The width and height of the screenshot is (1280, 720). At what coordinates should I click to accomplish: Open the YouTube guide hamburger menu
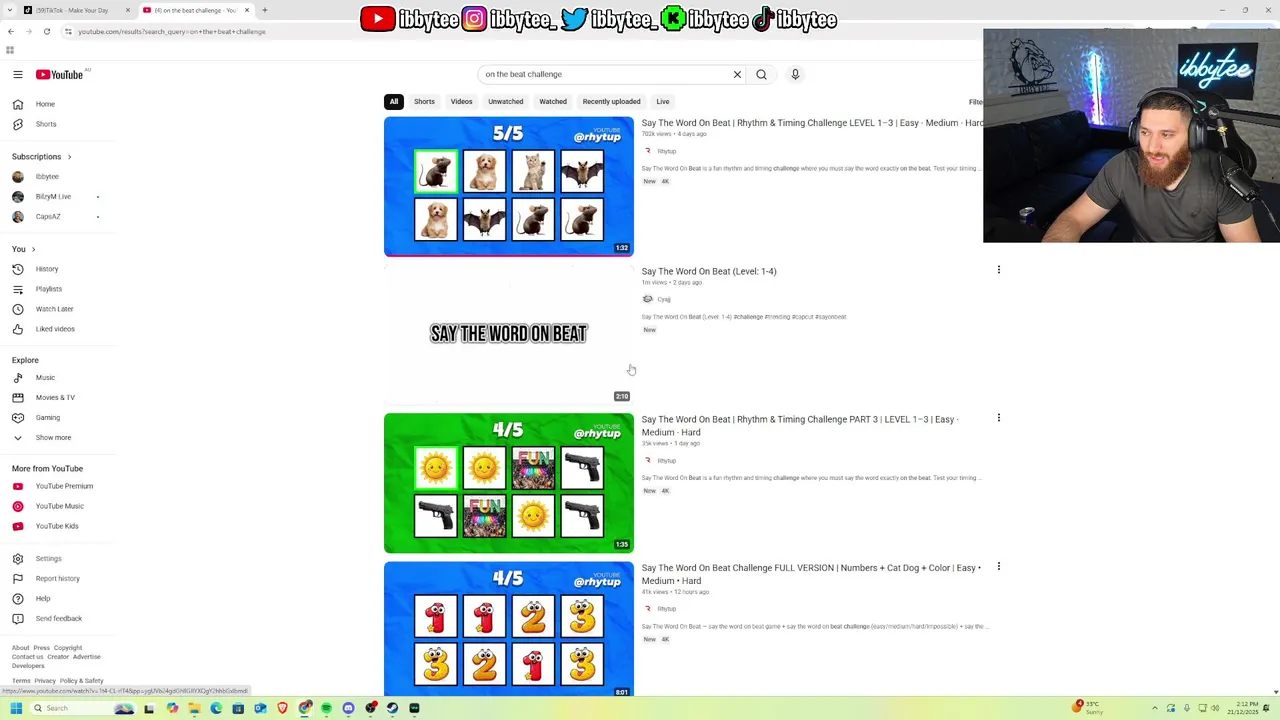click(x=18, y=74)
